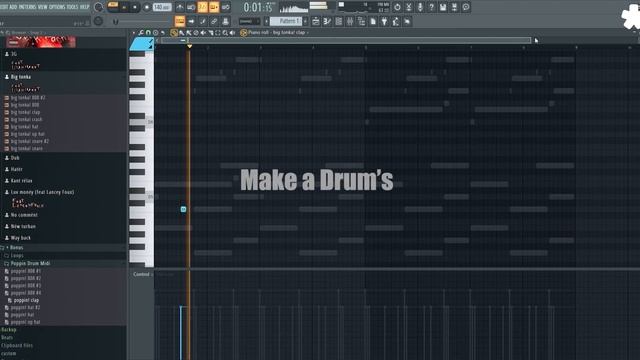The image size is (640, 360).
Task: Toggle typing keyboard to piano button
Action: pyautogui.click(x=180, y=21)
